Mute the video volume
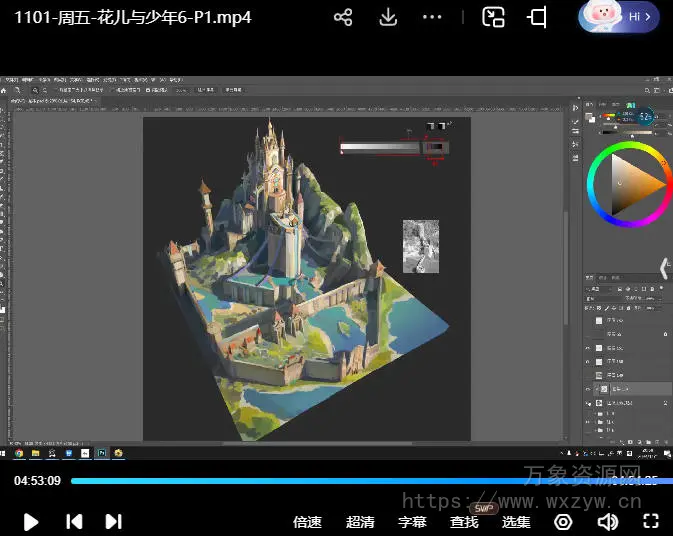 coord(607,521)
